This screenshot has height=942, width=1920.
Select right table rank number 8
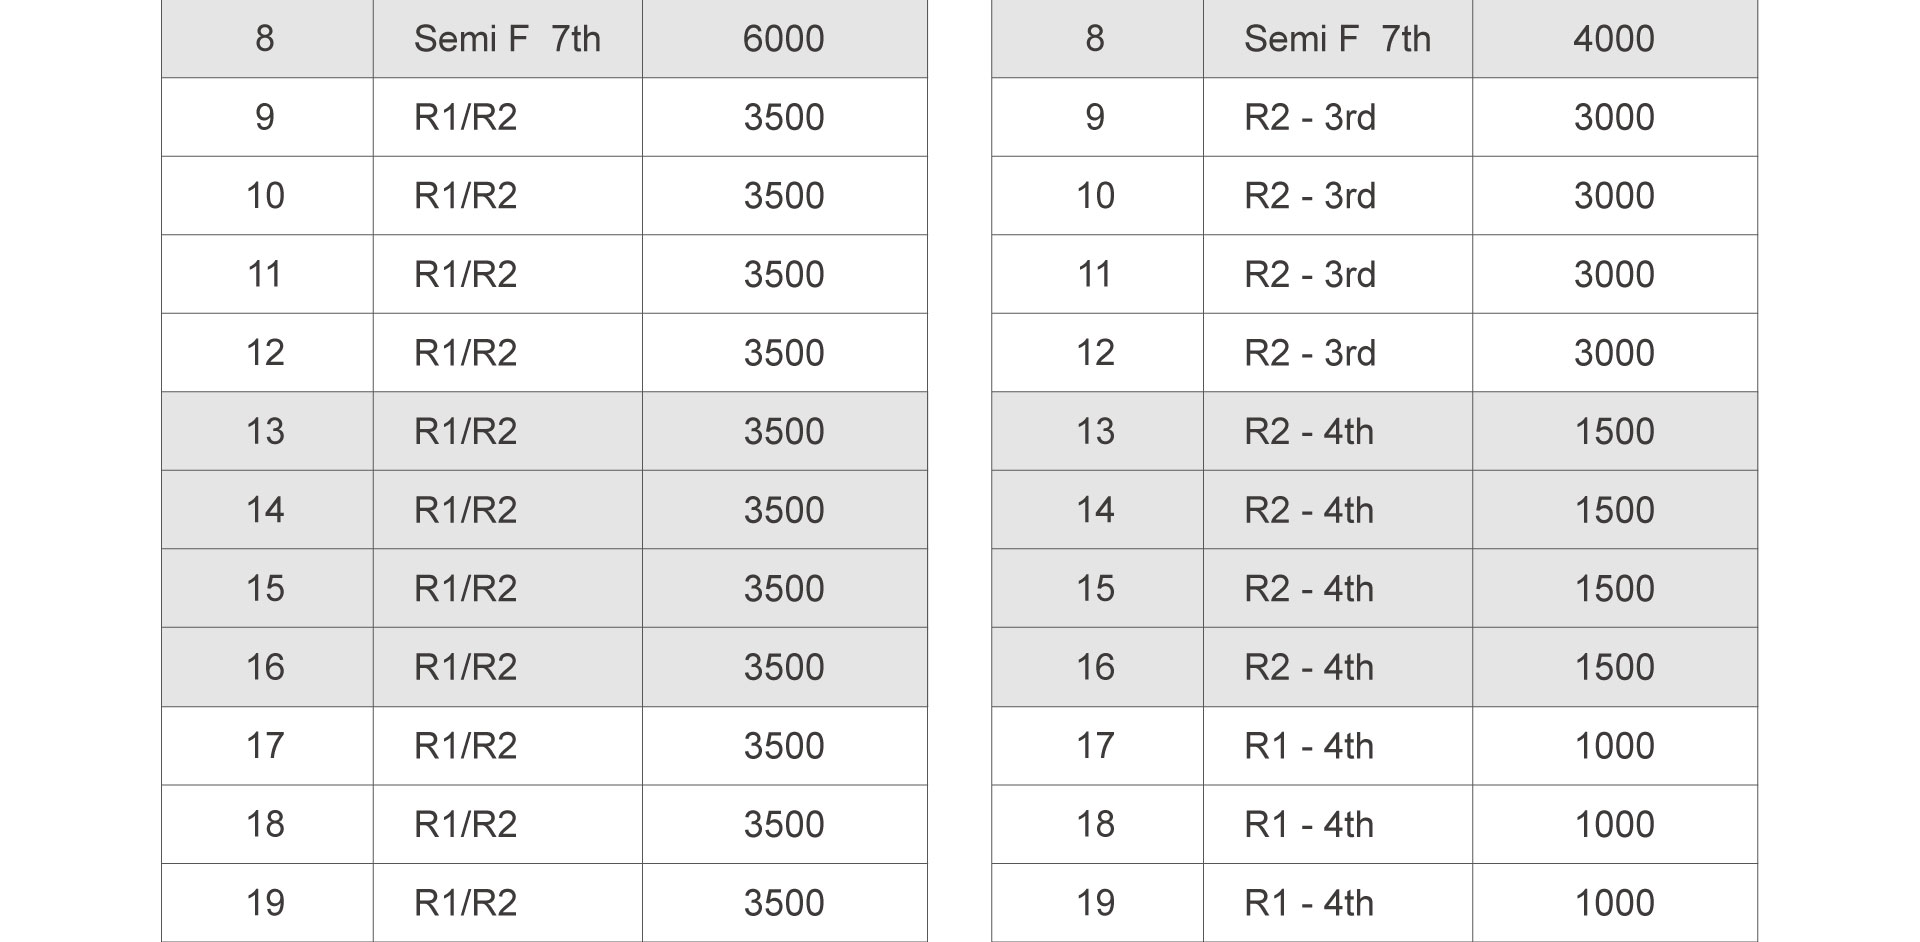[1096, 39]
